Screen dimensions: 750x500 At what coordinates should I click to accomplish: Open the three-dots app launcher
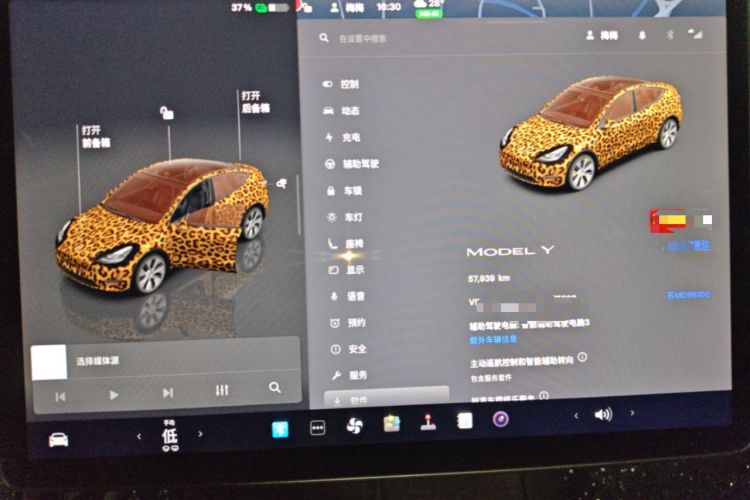(x=318, y=427)
